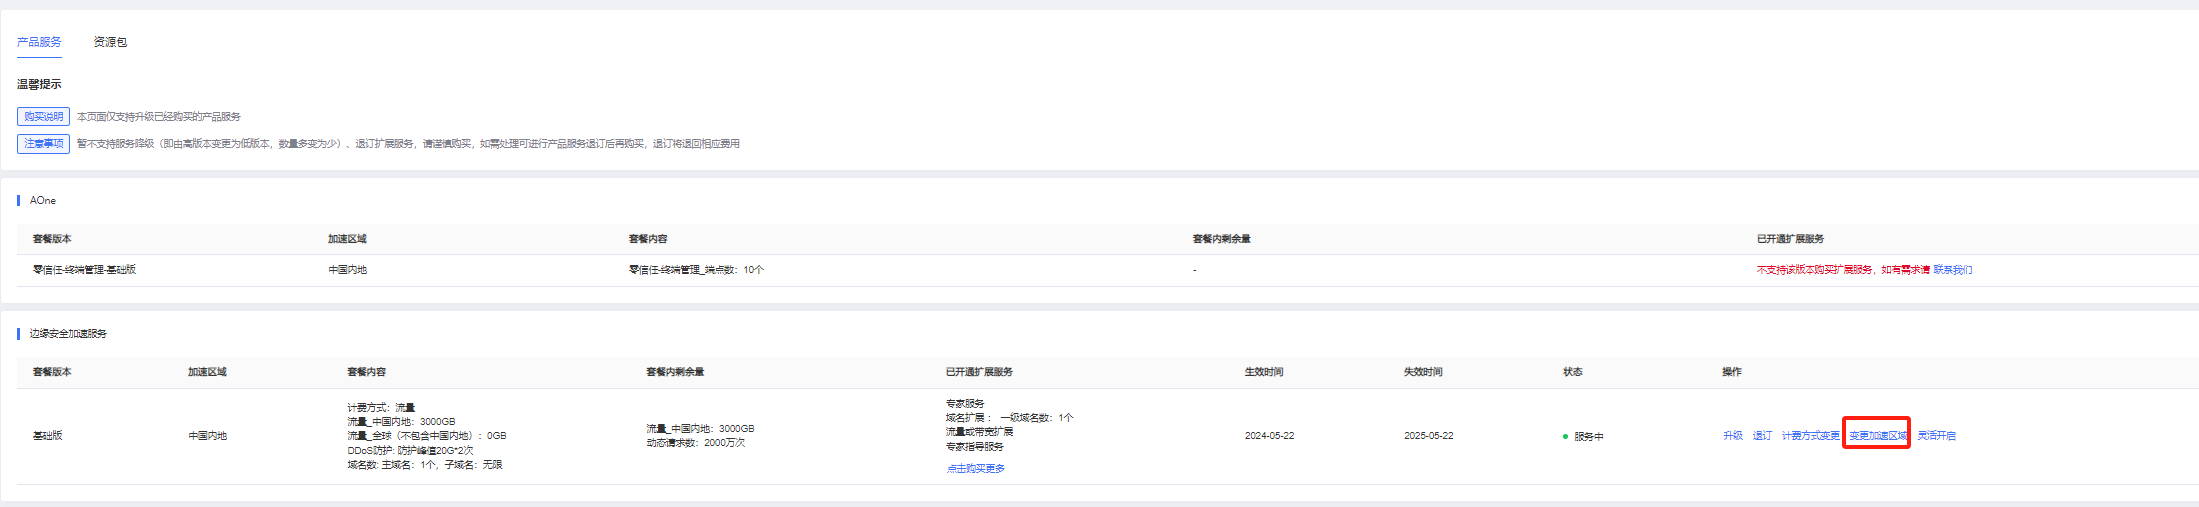The image size is (2199, 507).
Task: Click the 动态请求数: 2000万次 value
Action: (696, 443)
